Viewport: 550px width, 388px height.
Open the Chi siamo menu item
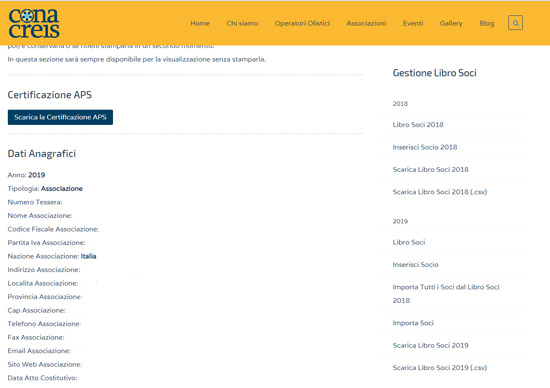(242, 23)
